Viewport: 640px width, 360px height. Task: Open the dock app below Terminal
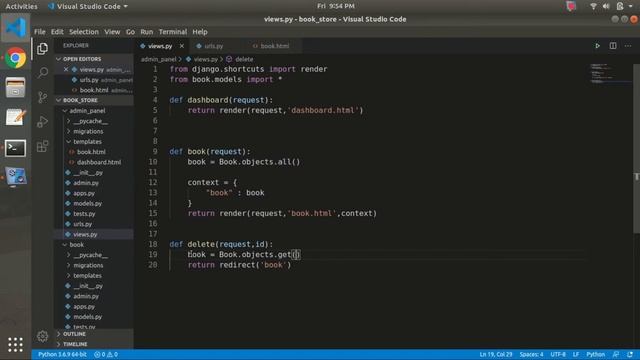[16, 177]
